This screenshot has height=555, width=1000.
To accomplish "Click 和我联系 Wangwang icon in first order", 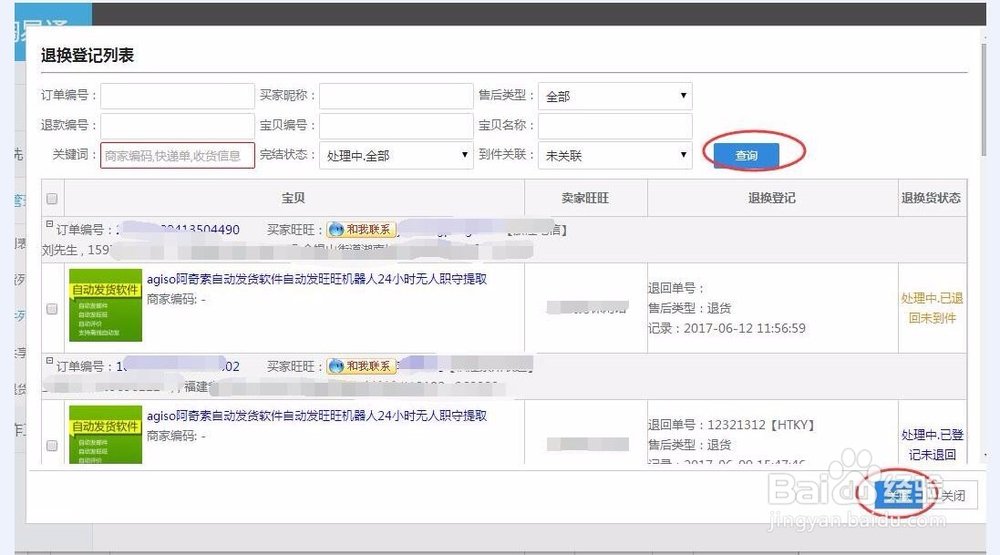I will [x=362, y=229].
